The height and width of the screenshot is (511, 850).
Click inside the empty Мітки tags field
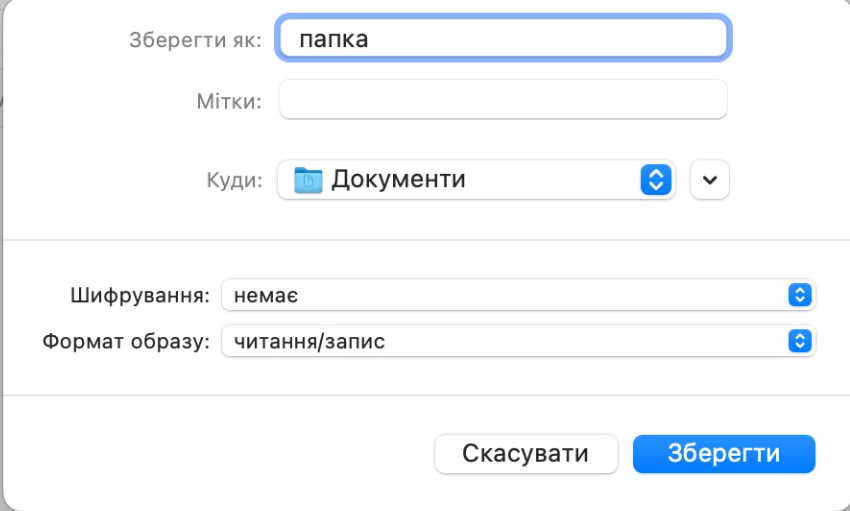[503, 99]
